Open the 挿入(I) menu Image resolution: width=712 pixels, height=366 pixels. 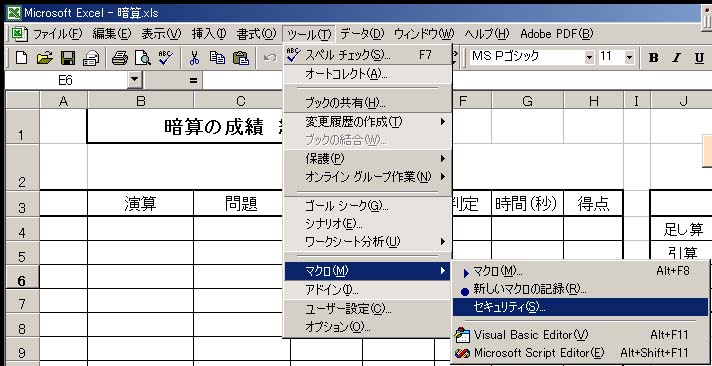point(208,34)
